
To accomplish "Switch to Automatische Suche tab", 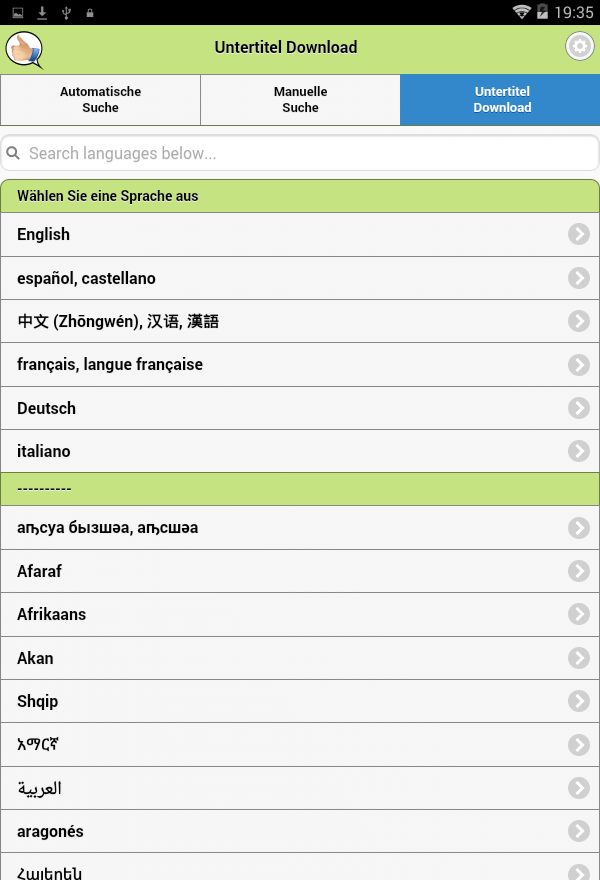I will tap(100, 99).
